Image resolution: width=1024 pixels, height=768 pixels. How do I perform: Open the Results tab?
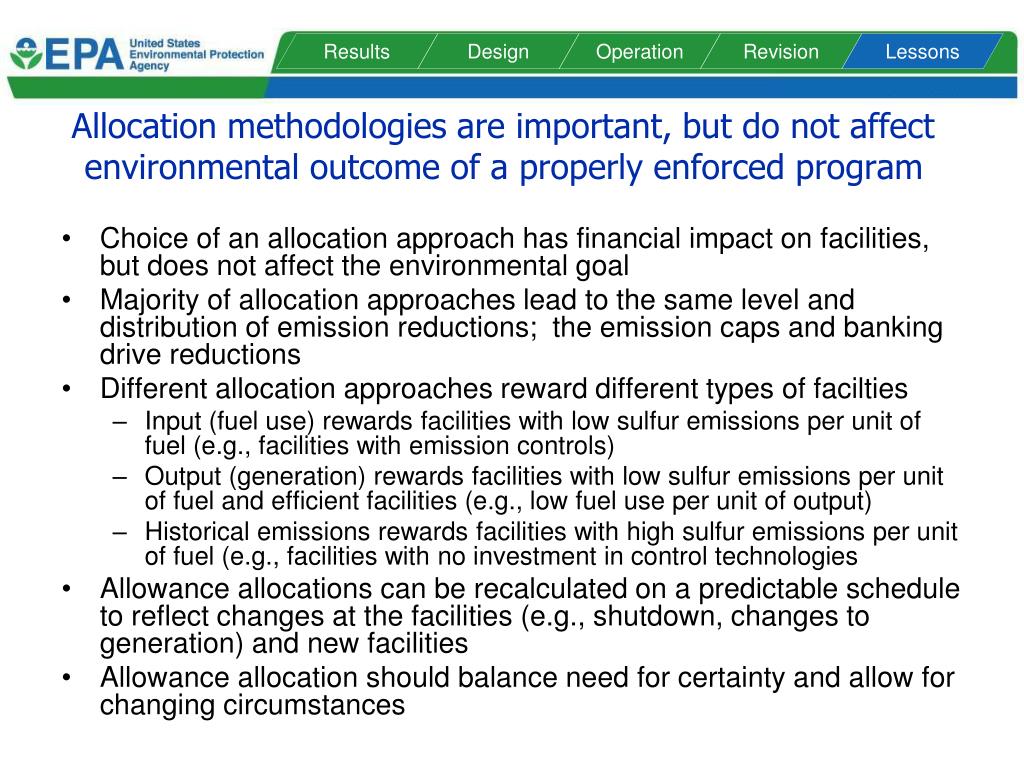tap(357, 52)
